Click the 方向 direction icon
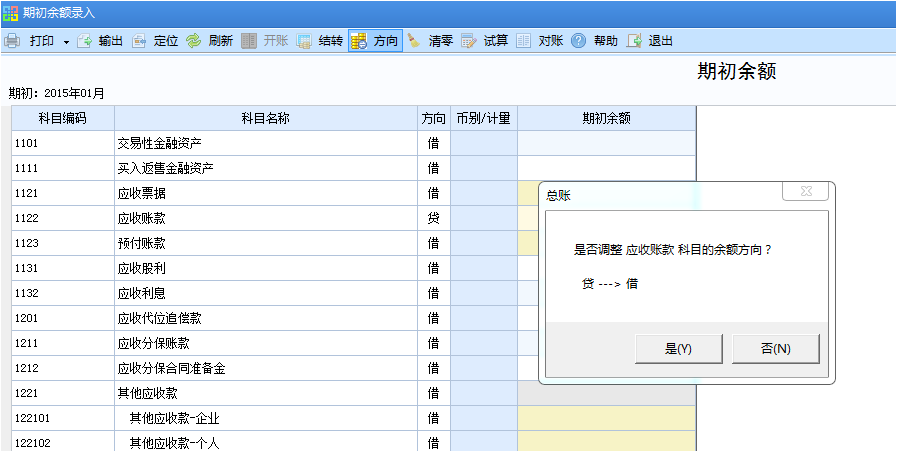 359,41
